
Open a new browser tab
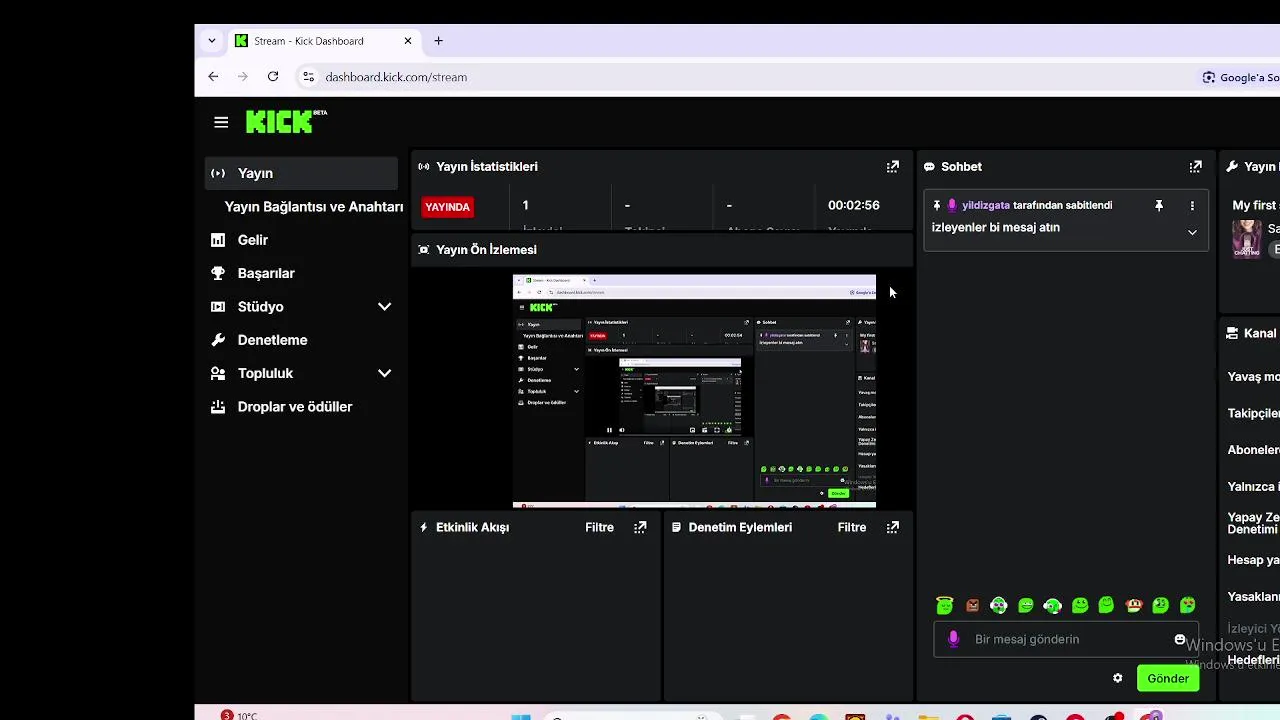[438, 41]
